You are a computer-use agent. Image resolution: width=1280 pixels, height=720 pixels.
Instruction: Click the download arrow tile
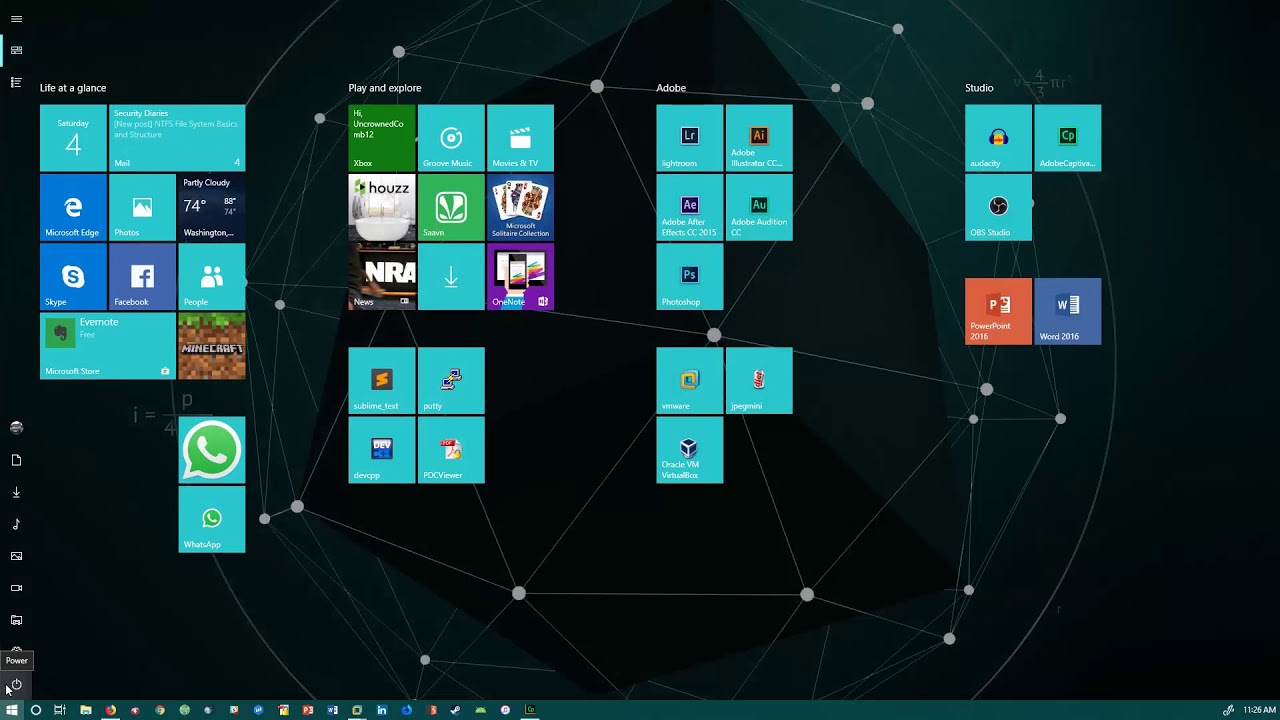point(451,277)
